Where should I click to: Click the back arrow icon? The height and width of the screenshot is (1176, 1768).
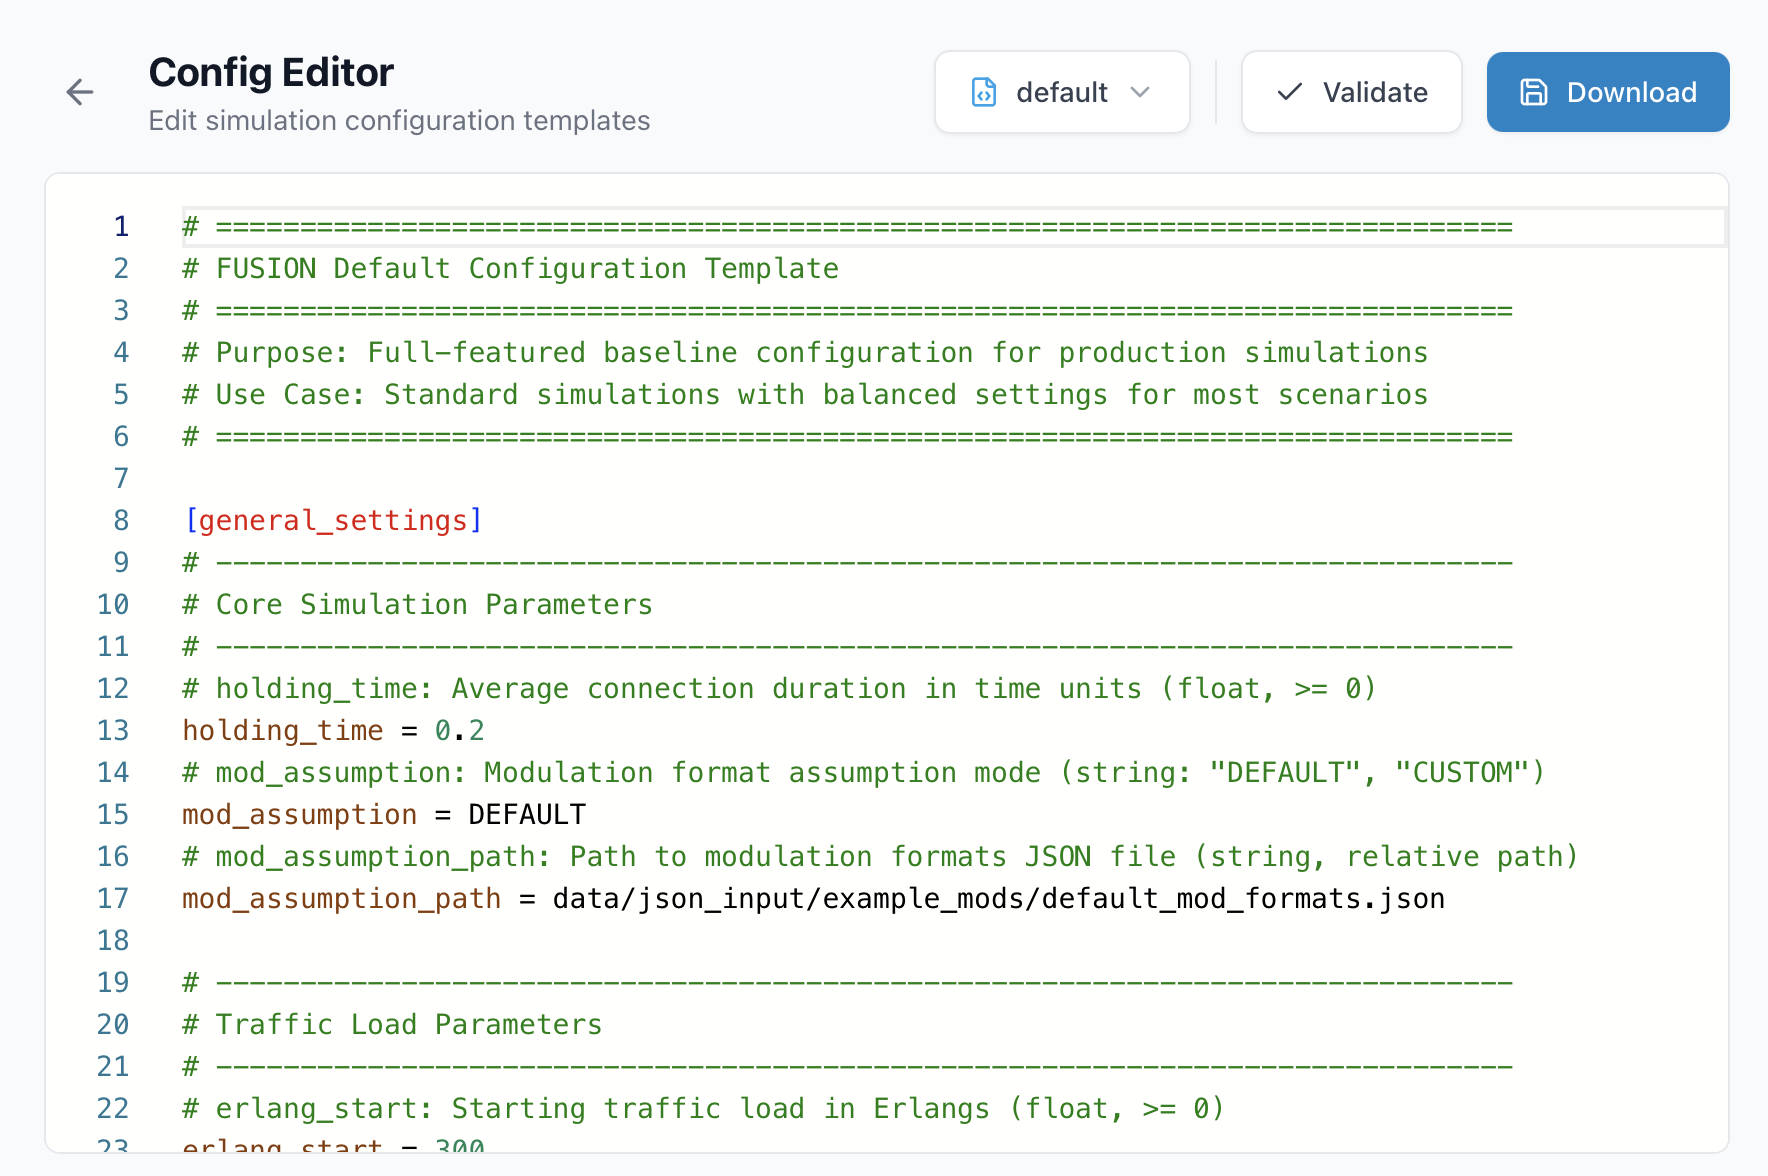point(80,92)
